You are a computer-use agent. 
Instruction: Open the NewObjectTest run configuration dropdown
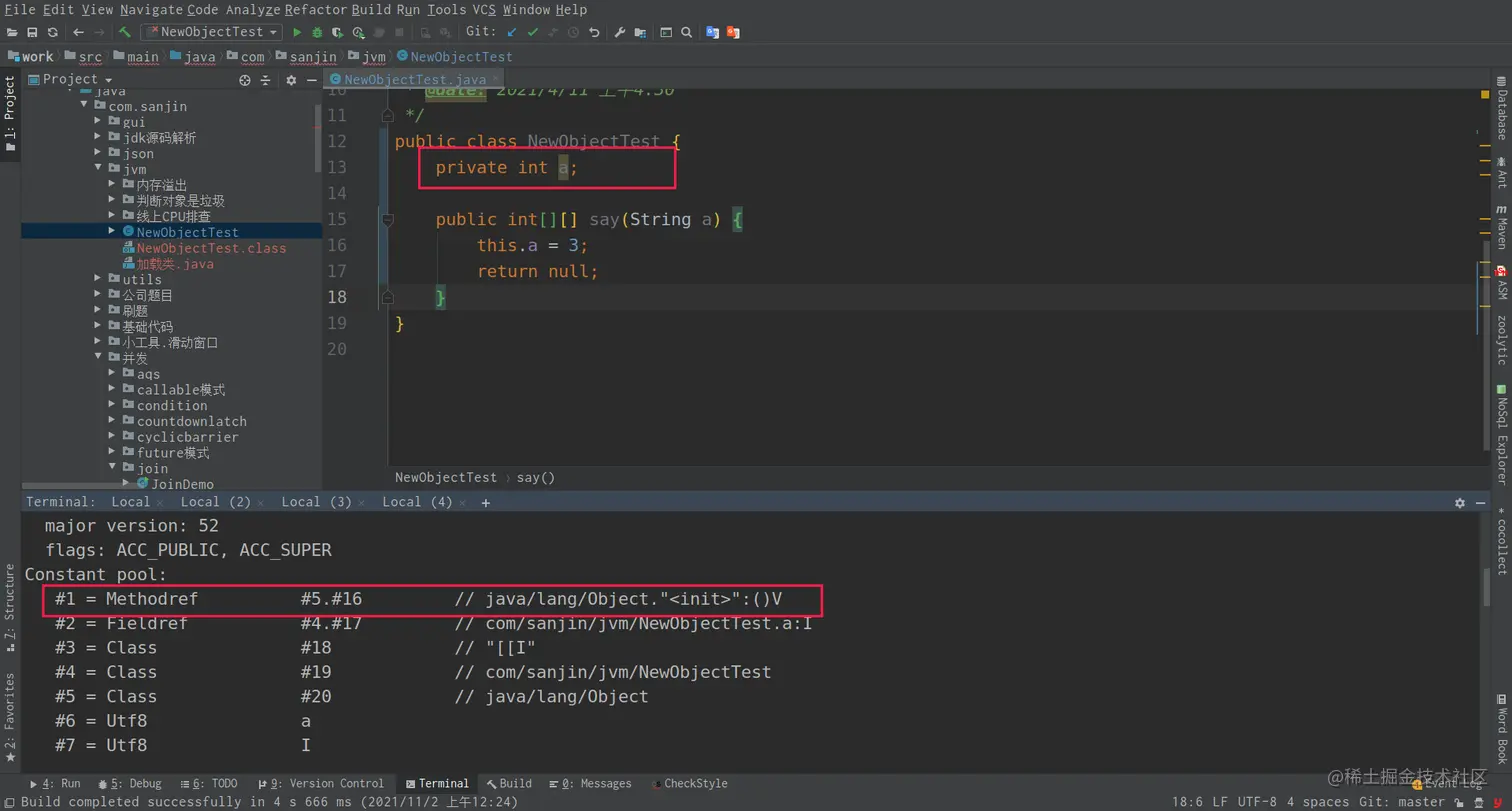(x=211, y=32)
